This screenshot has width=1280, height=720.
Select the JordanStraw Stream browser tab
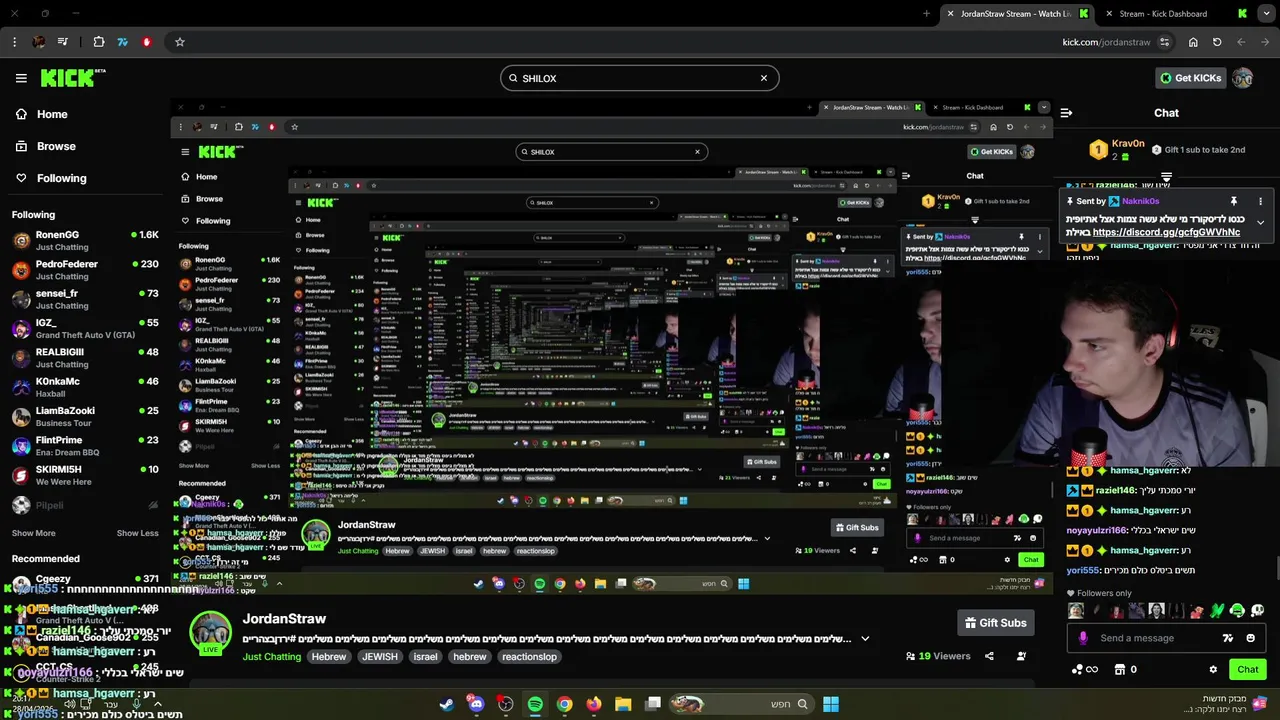point(1015,14)
